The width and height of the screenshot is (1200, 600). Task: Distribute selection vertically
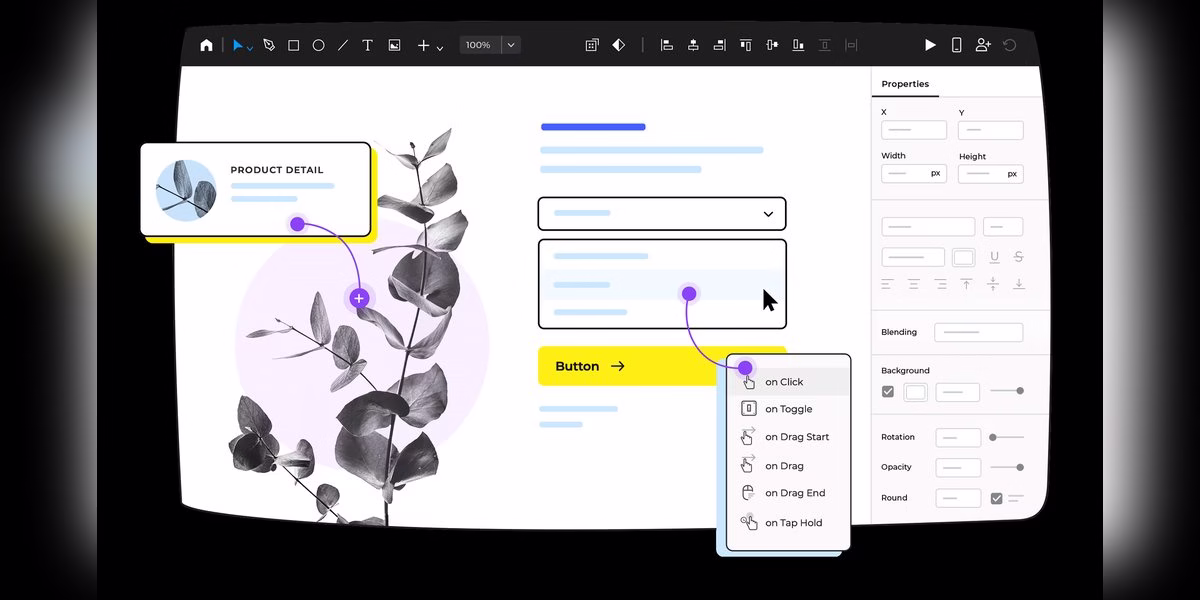(x=825, y=45)
